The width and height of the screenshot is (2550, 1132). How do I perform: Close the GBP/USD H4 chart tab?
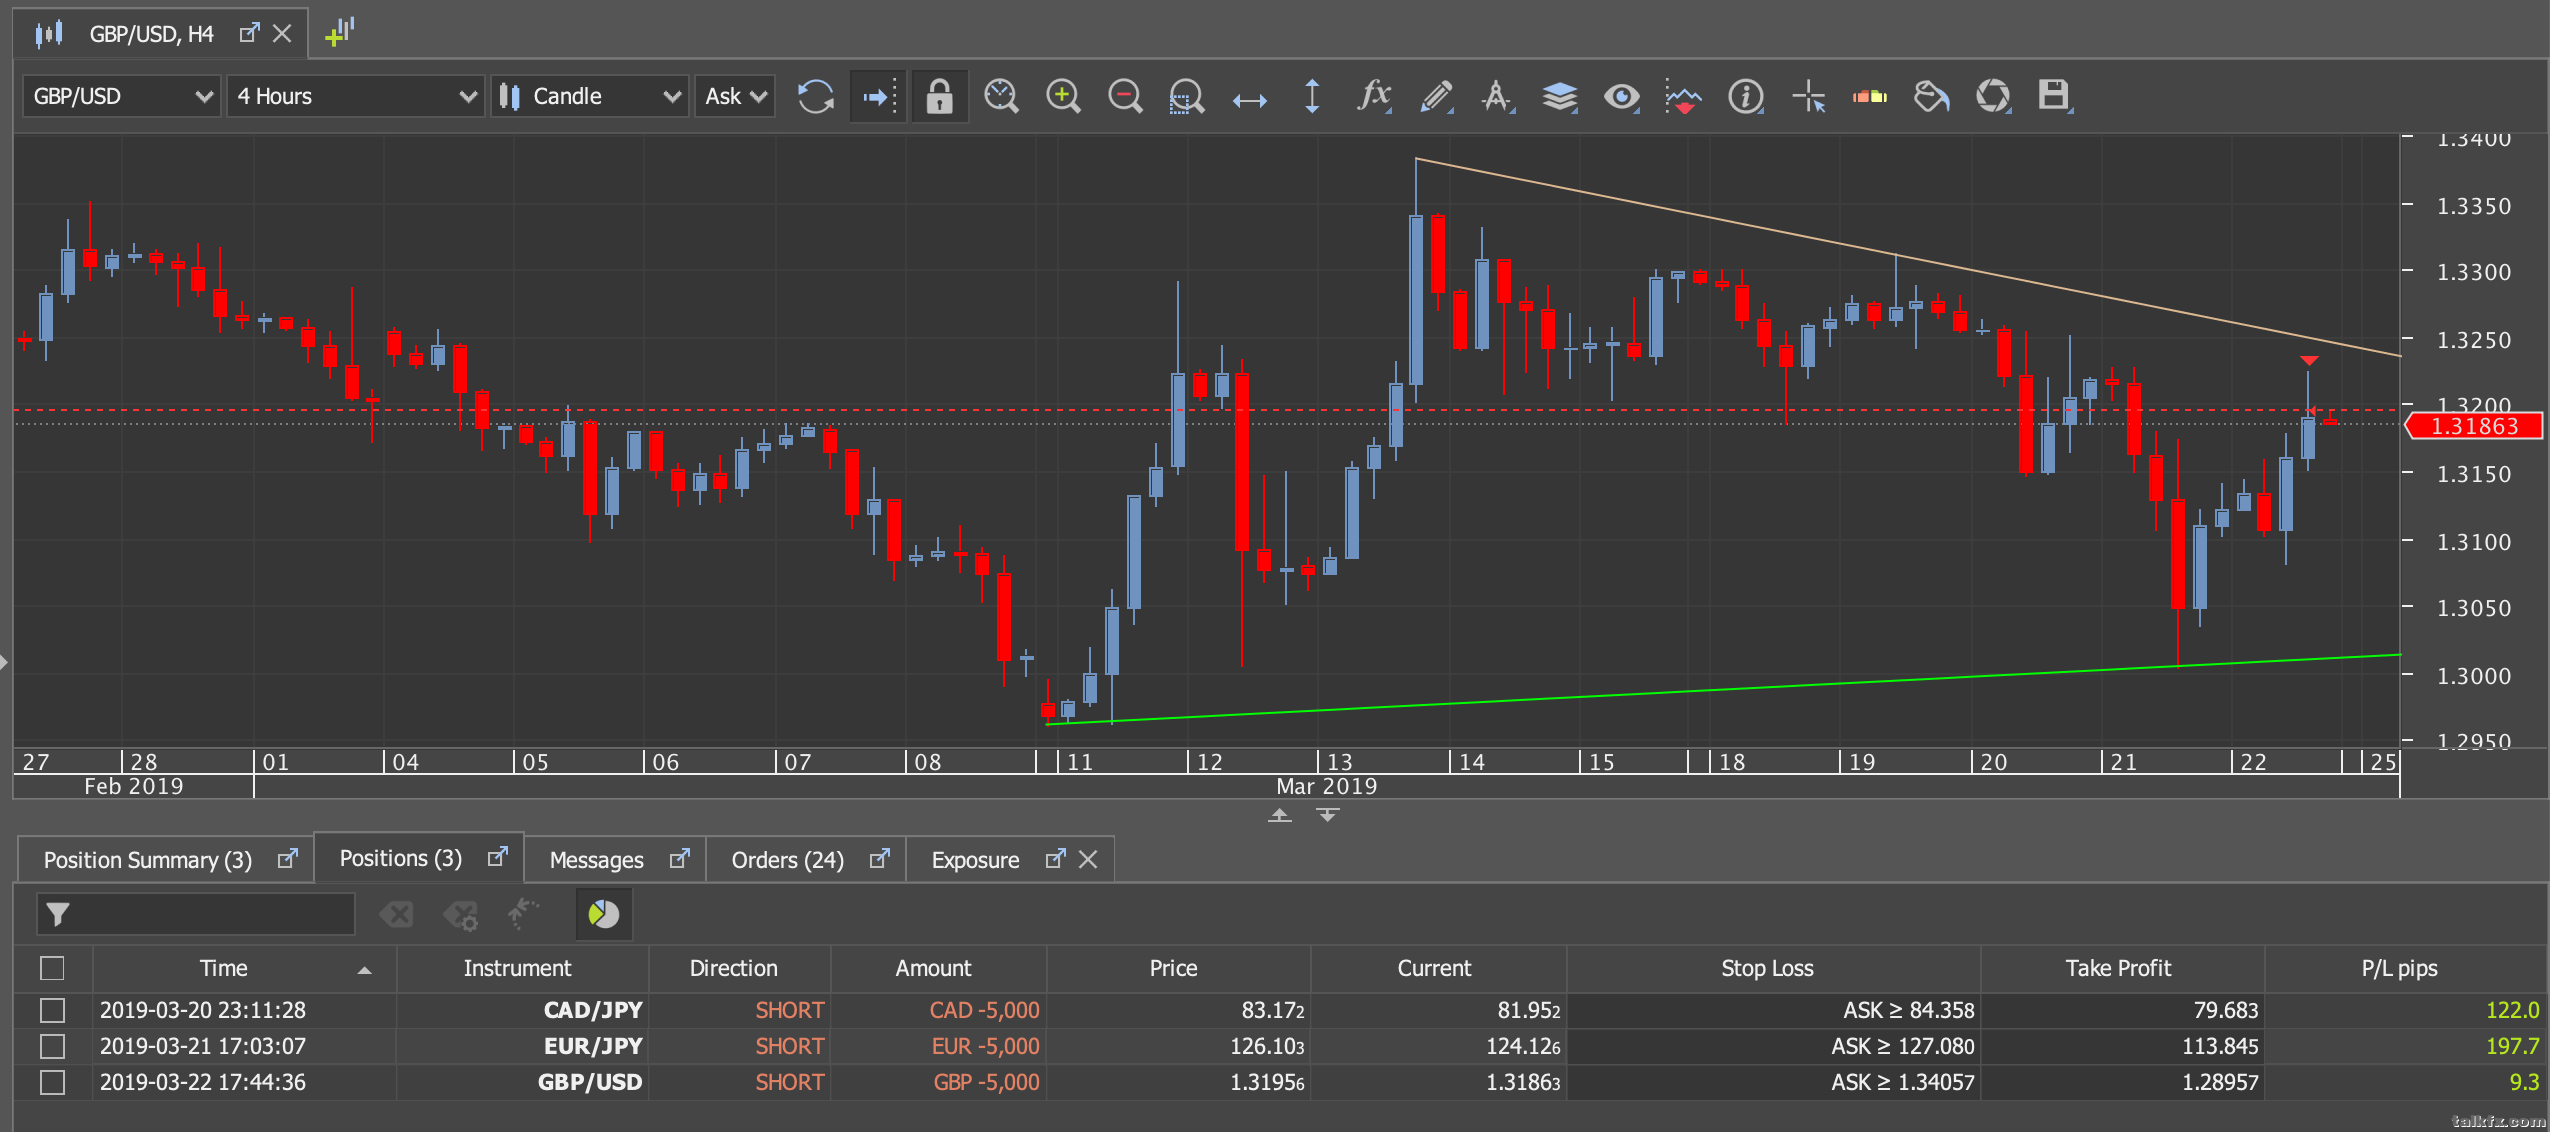[x=282, y=33]
